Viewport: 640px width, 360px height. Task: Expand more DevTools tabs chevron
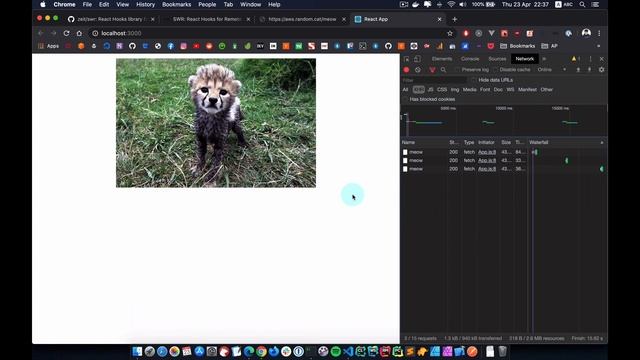point(544,59)
